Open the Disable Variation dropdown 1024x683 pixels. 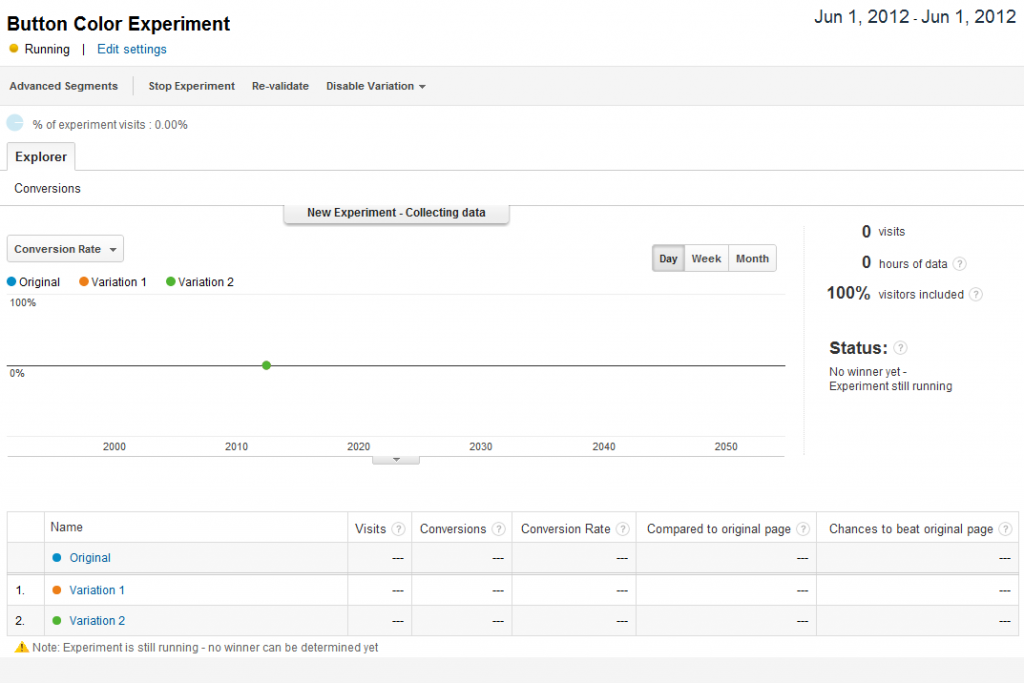(376, 86)
